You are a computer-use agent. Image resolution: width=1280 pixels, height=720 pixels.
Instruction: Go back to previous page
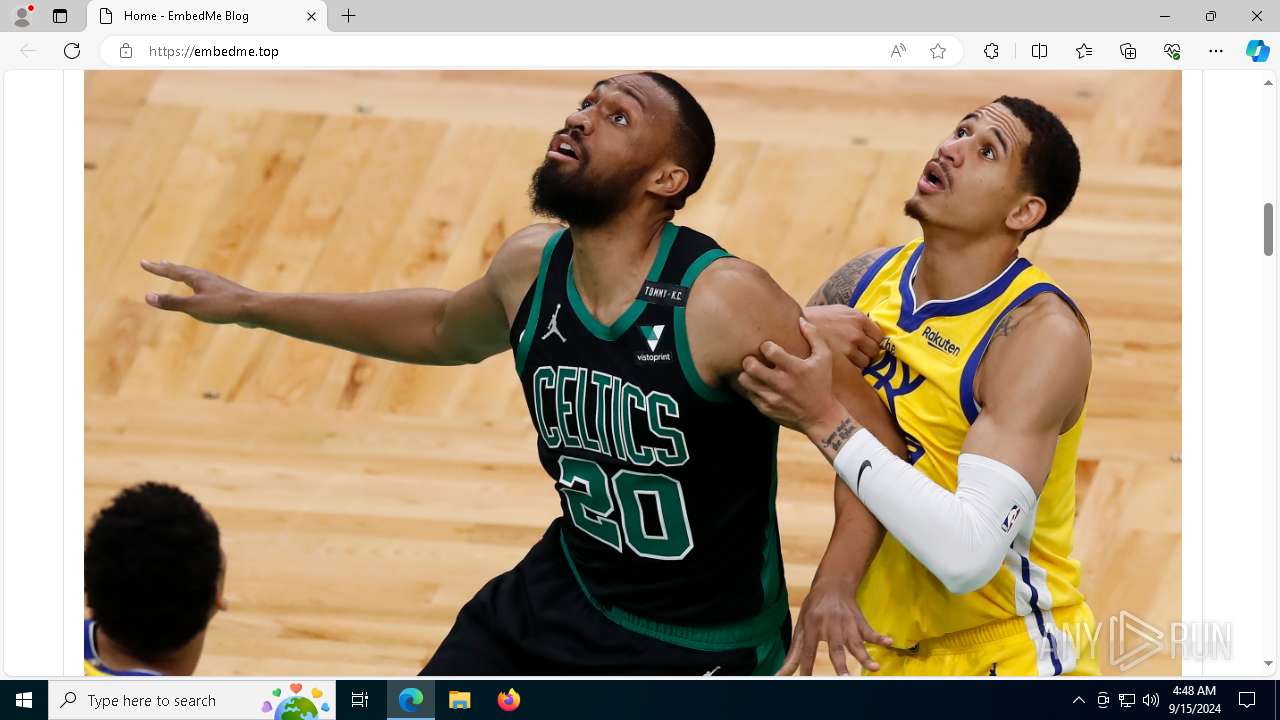coord(28,51)
